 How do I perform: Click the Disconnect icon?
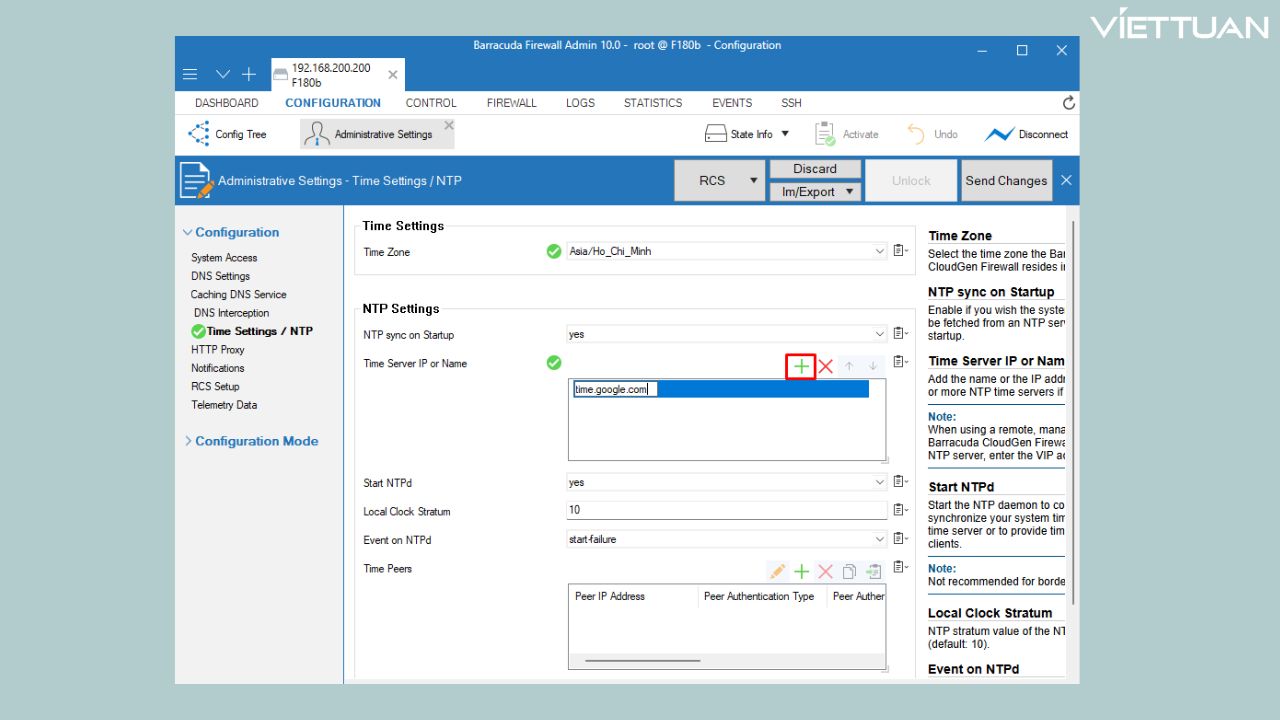coord(999,134)
